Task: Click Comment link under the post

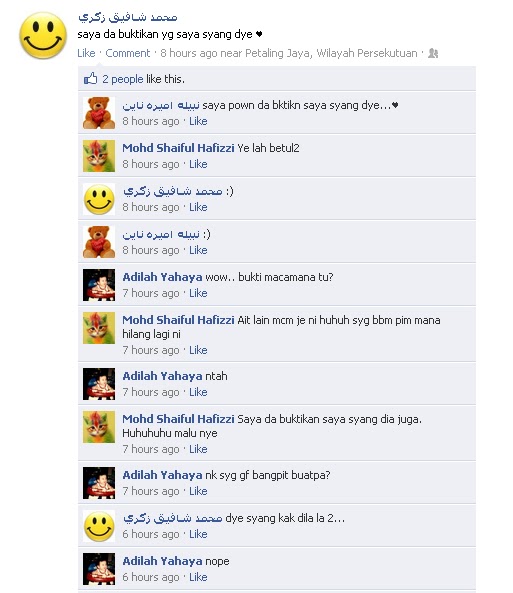Action: 127,53
